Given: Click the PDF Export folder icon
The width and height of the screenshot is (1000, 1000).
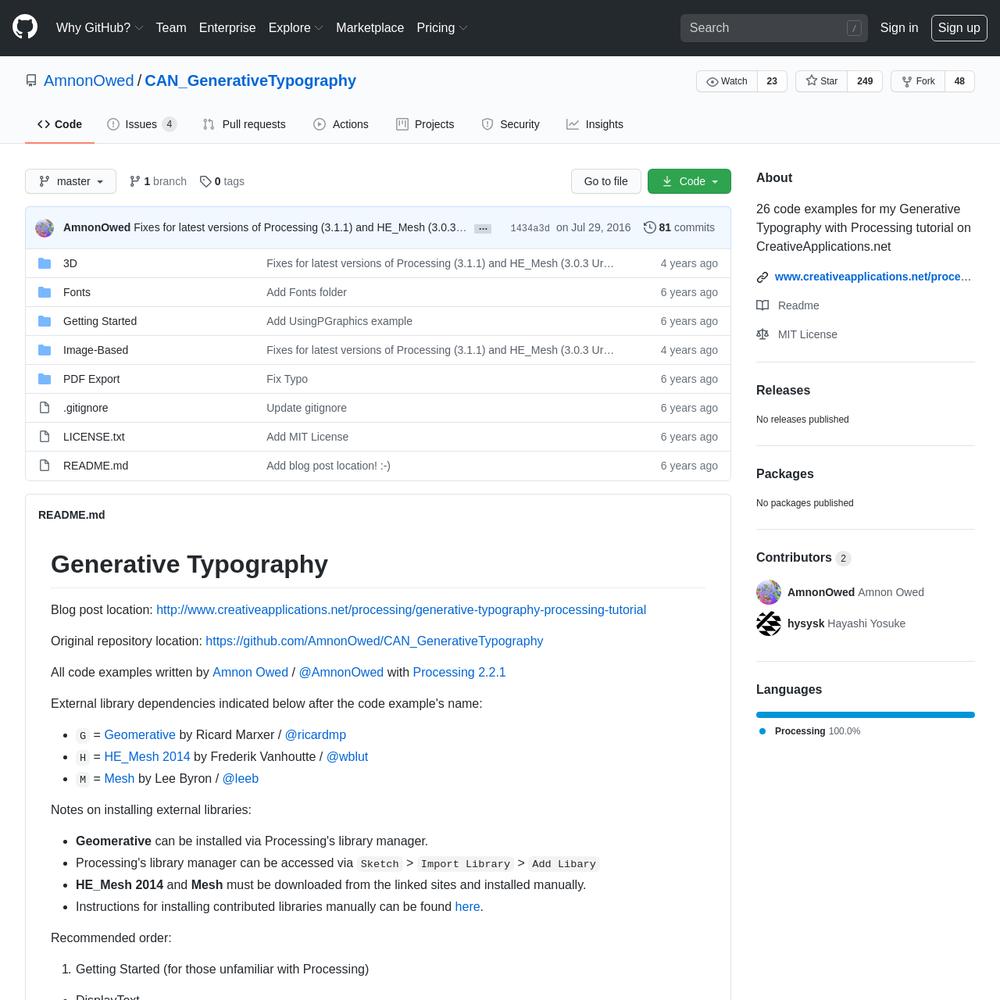Looking at the screenshot, I should 44,379.
